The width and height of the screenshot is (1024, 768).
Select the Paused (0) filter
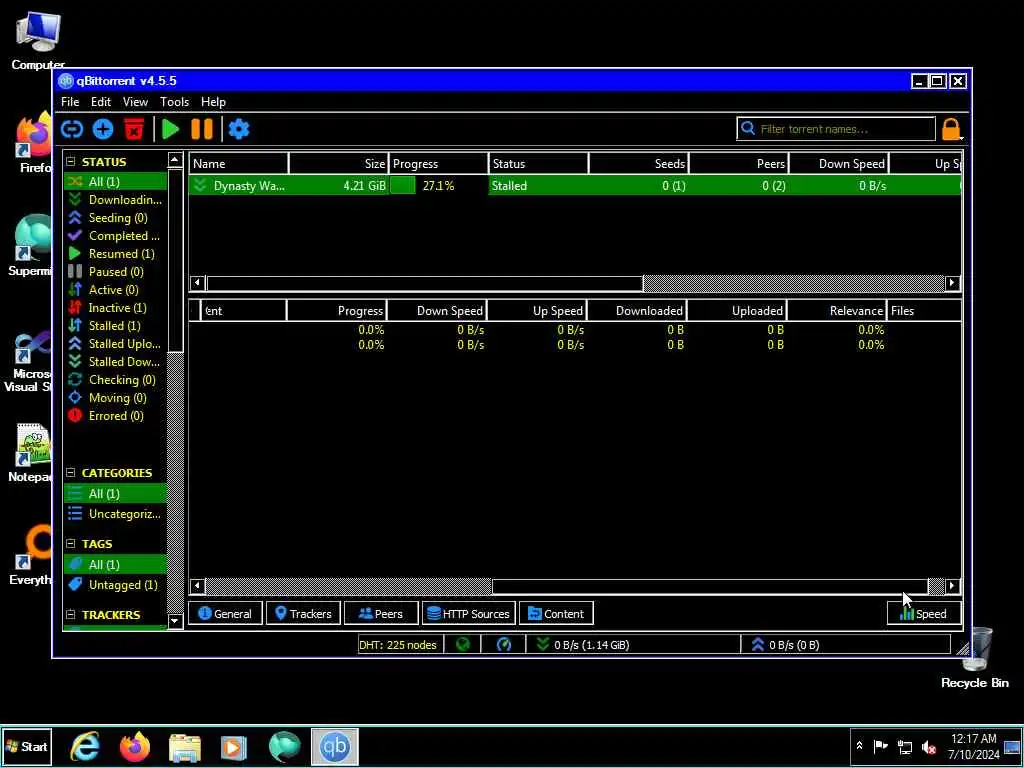116,272
